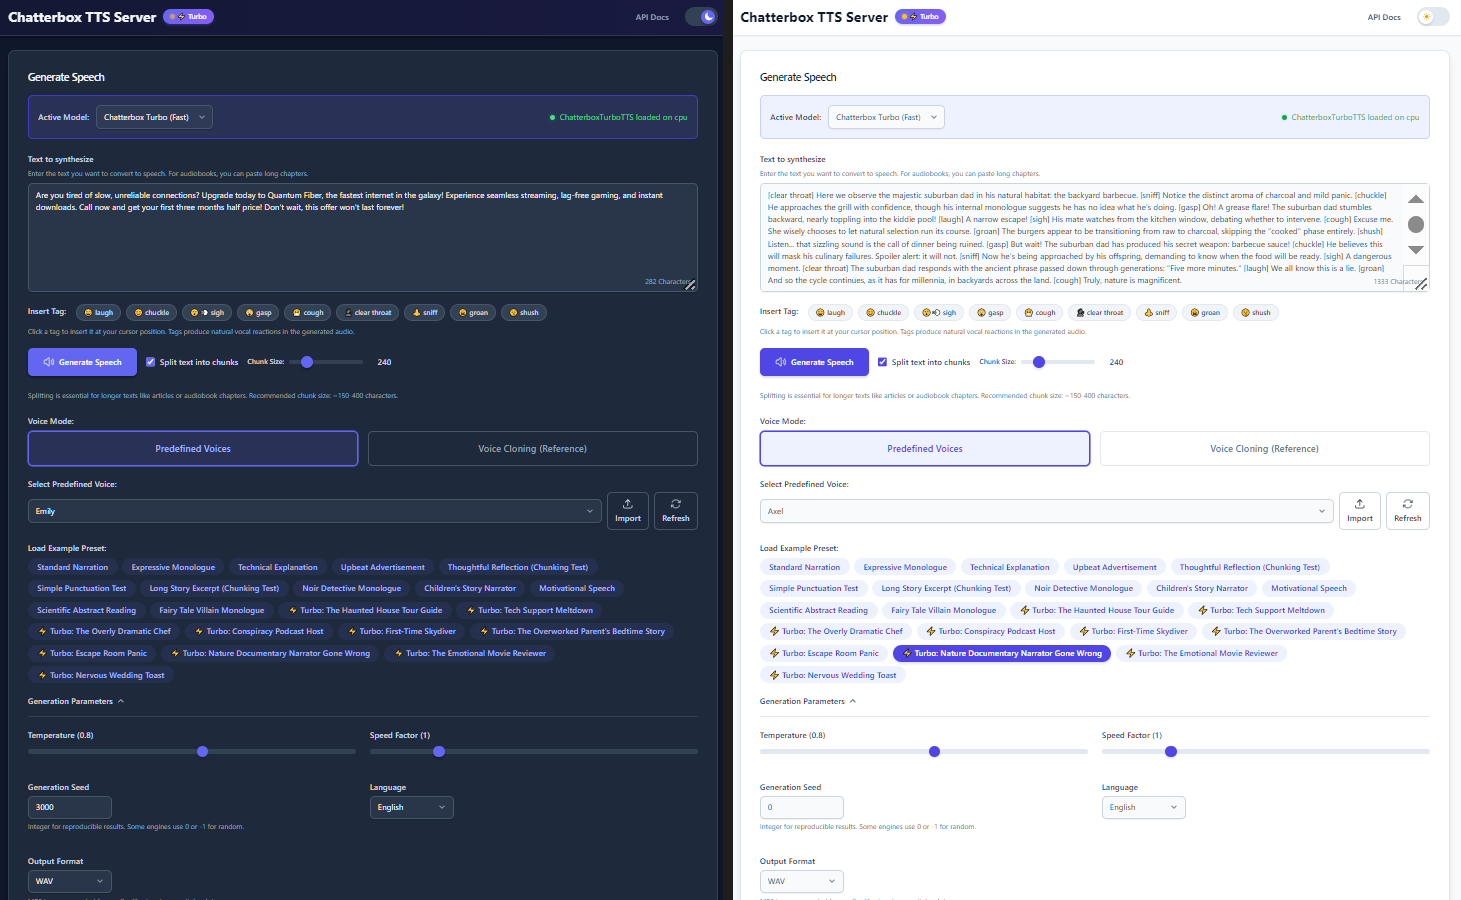Click the Temperature slider in dark-theme pane
The width and height of the screenshot is (1461, 900).
pyautogui.click(x=192, y=751)
